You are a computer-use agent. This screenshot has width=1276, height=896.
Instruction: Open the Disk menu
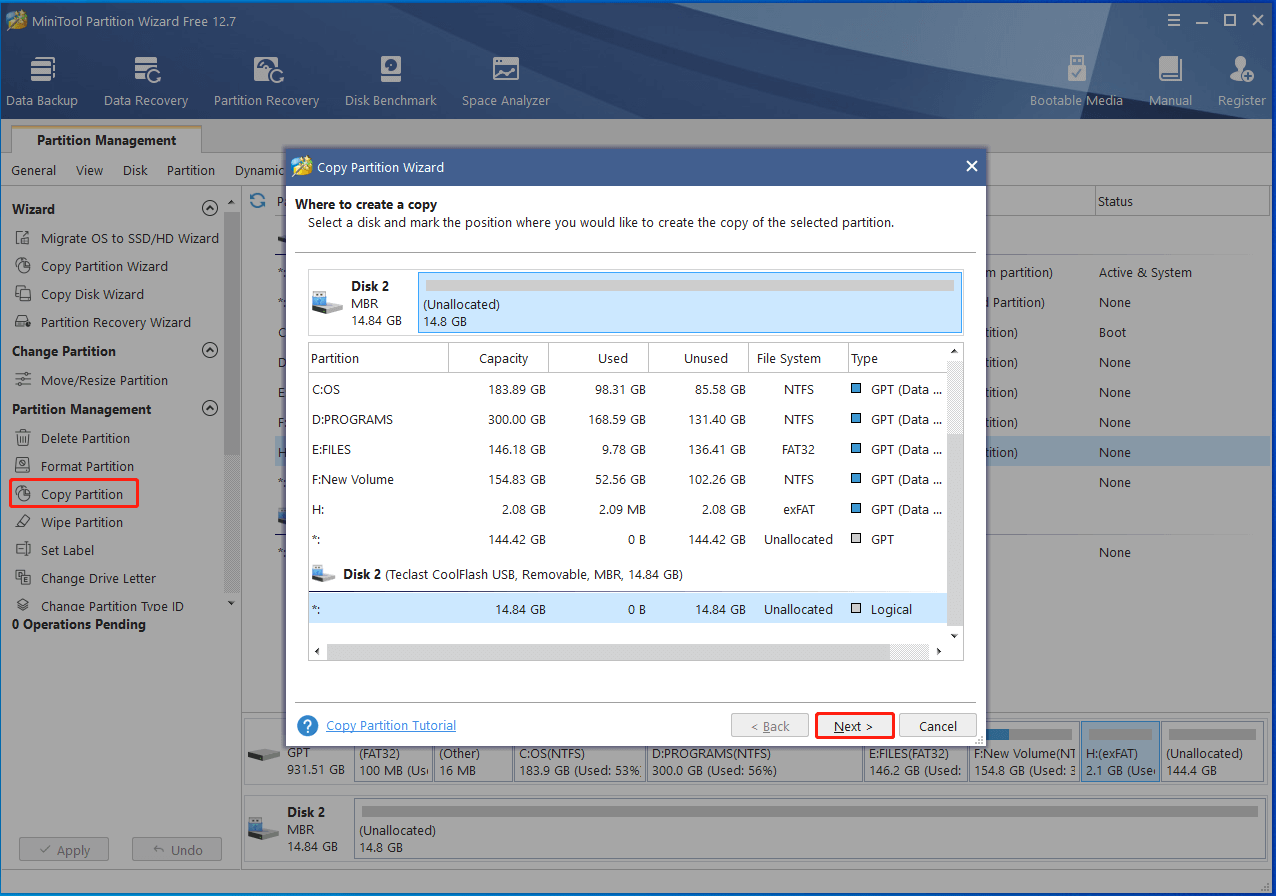click(x=135, y=170)
